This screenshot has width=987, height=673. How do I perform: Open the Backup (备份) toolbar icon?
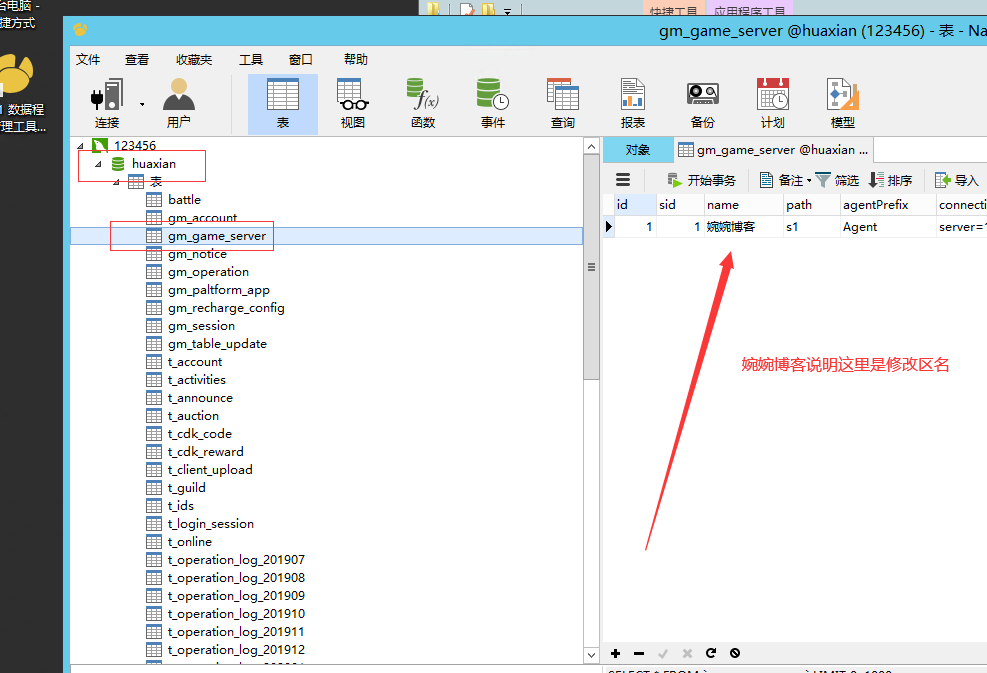(702, 103)
